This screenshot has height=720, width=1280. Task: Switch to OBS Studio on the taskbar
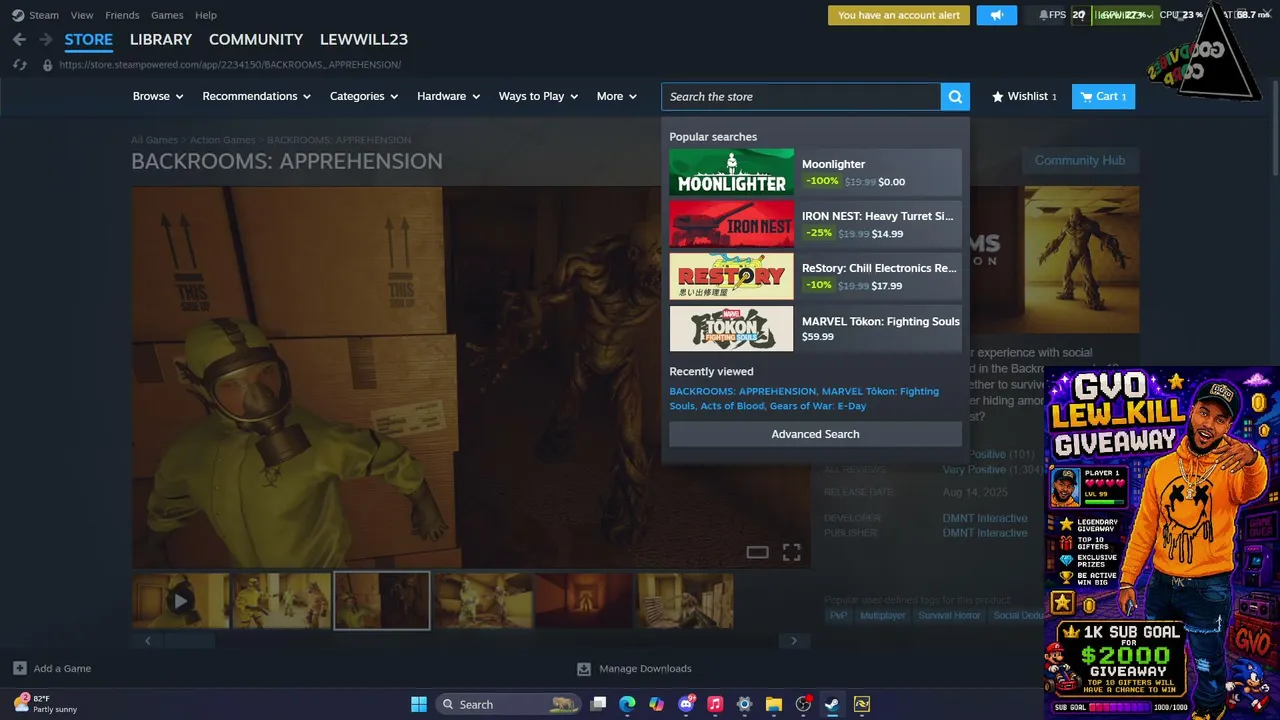[803, 704]
